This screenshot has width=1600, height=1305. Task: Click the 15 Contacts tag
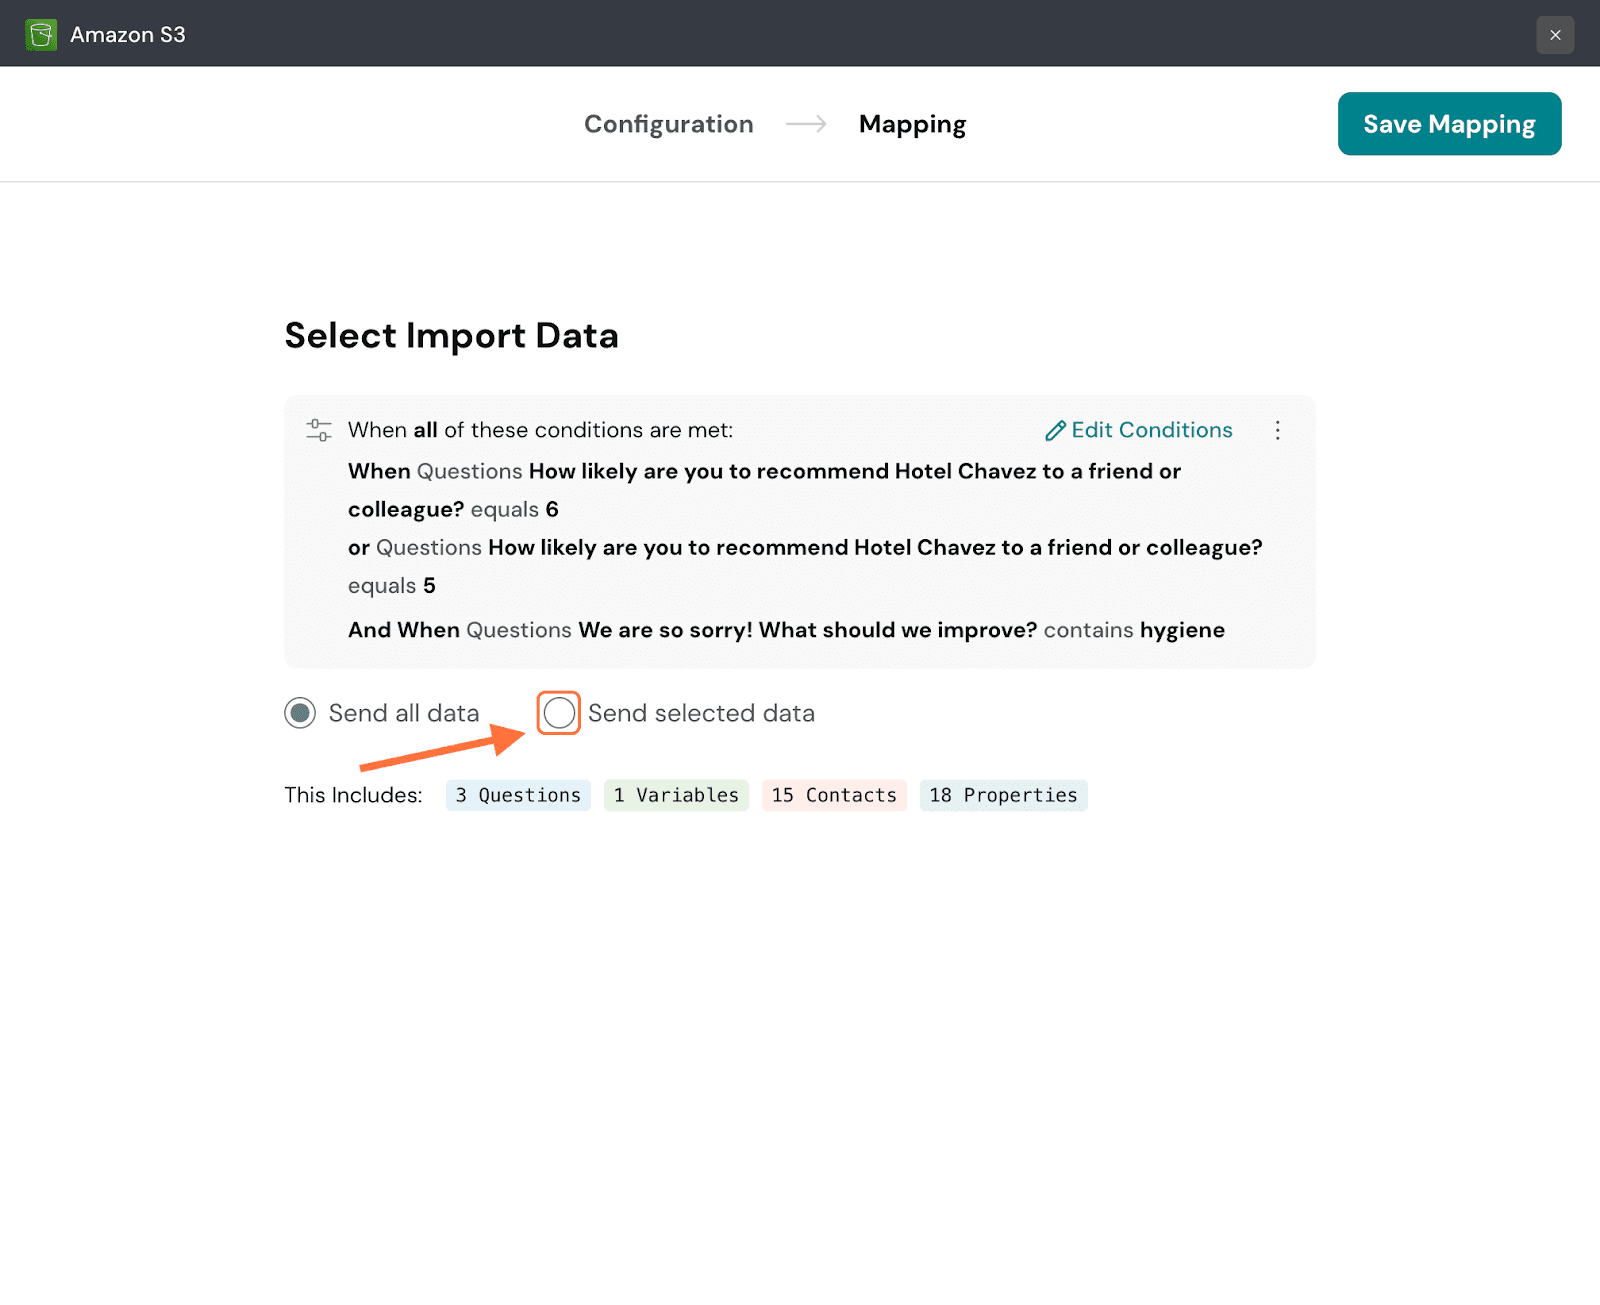pos(834,795)
